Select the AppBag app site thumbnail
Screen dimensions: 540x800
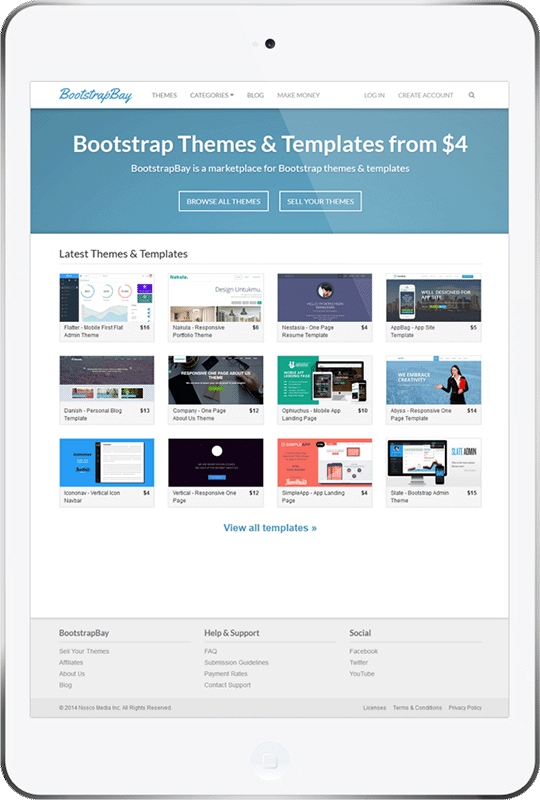pyautogui.click(x=433, y=297)
